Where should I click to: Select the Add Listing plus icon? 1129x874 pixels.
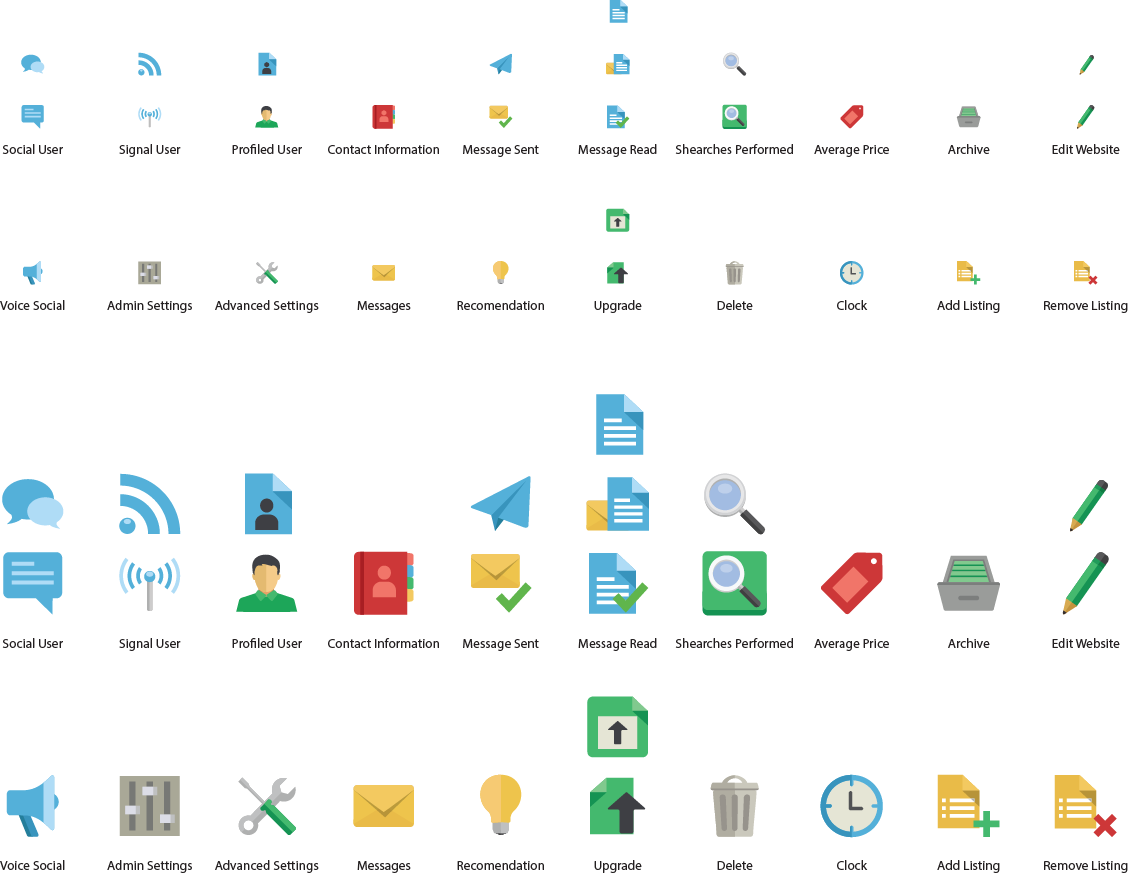click(968, 805)
